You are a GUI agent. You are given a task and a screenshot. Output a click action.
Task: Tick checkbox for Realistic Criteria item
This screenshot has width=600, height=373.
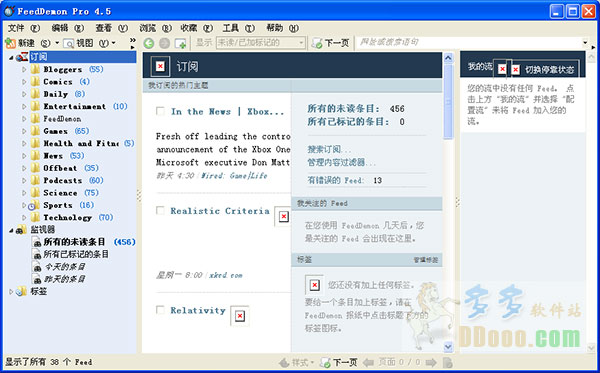pos(160,210)
